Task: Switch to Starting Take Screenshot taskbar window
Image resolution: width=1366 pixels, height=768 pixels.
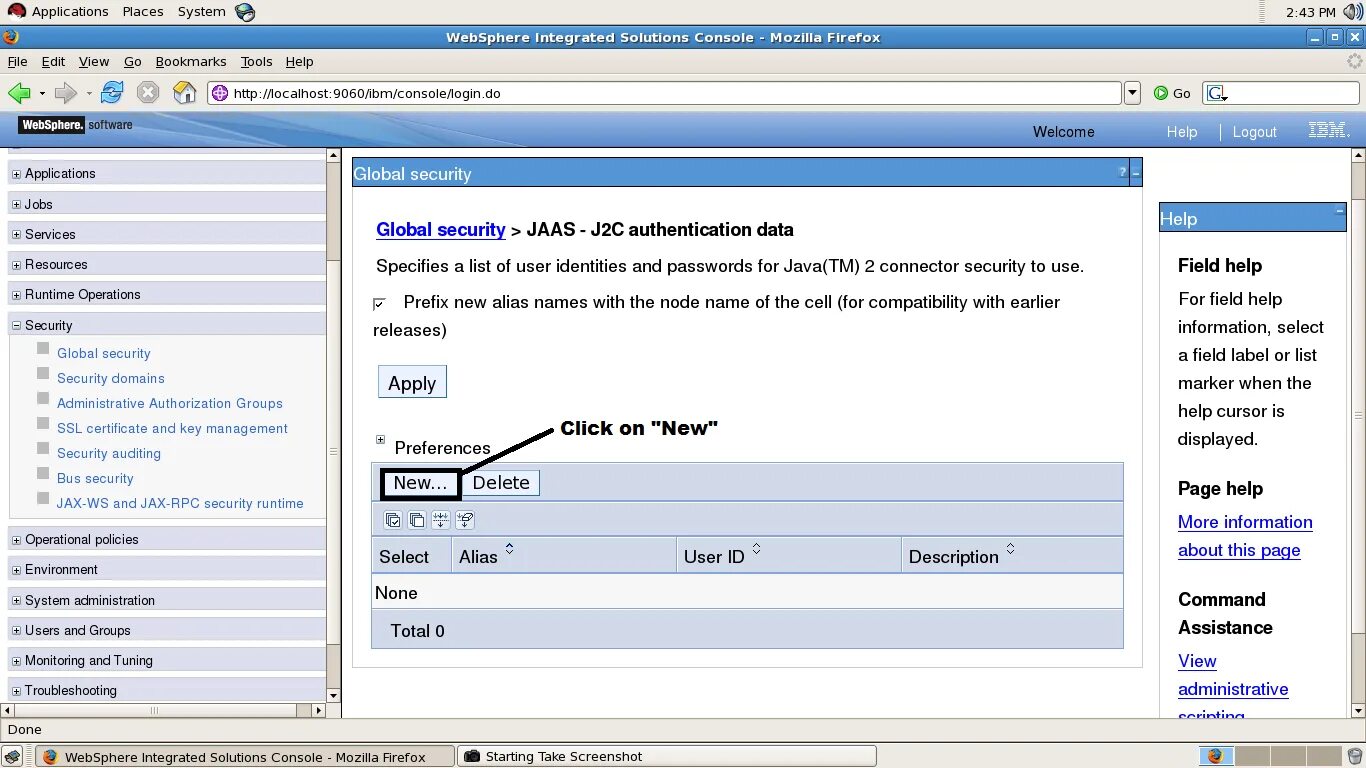Action: (667, 756)
